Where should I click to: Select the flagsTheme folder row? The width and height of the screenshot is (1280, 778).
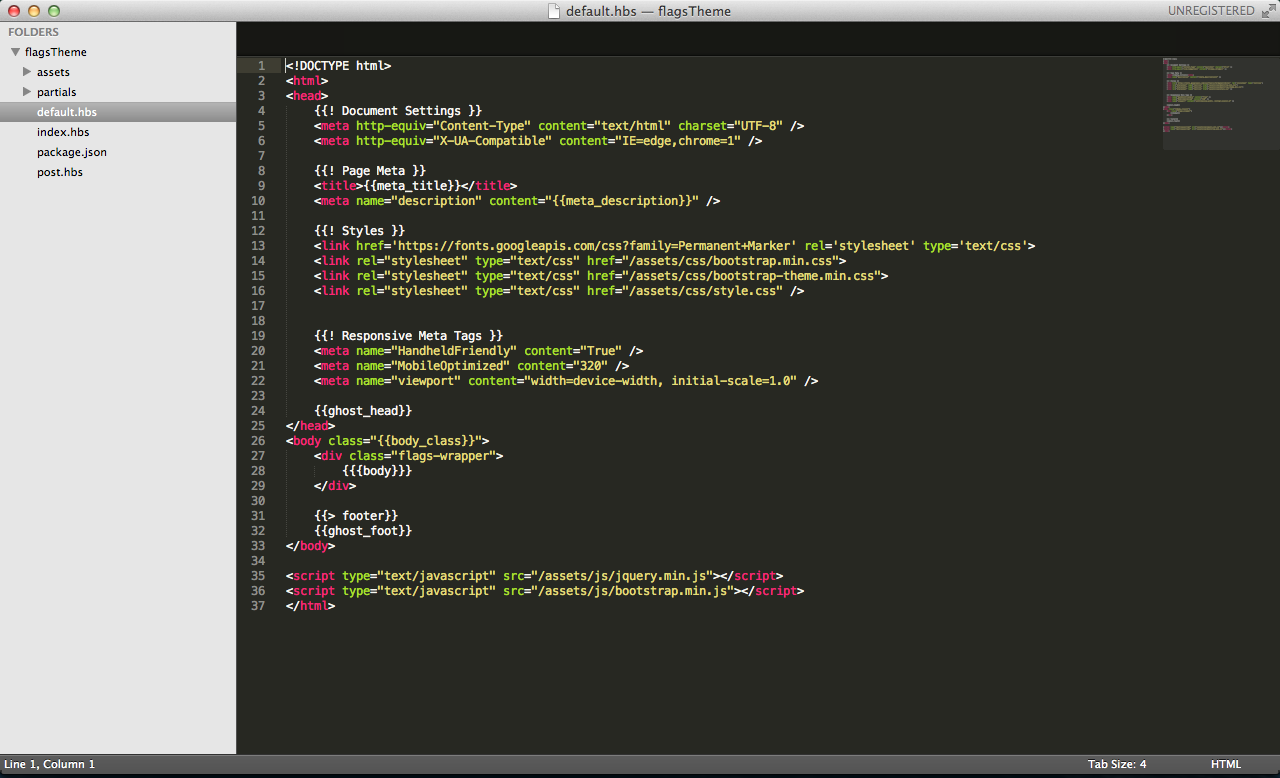(118, 52)
